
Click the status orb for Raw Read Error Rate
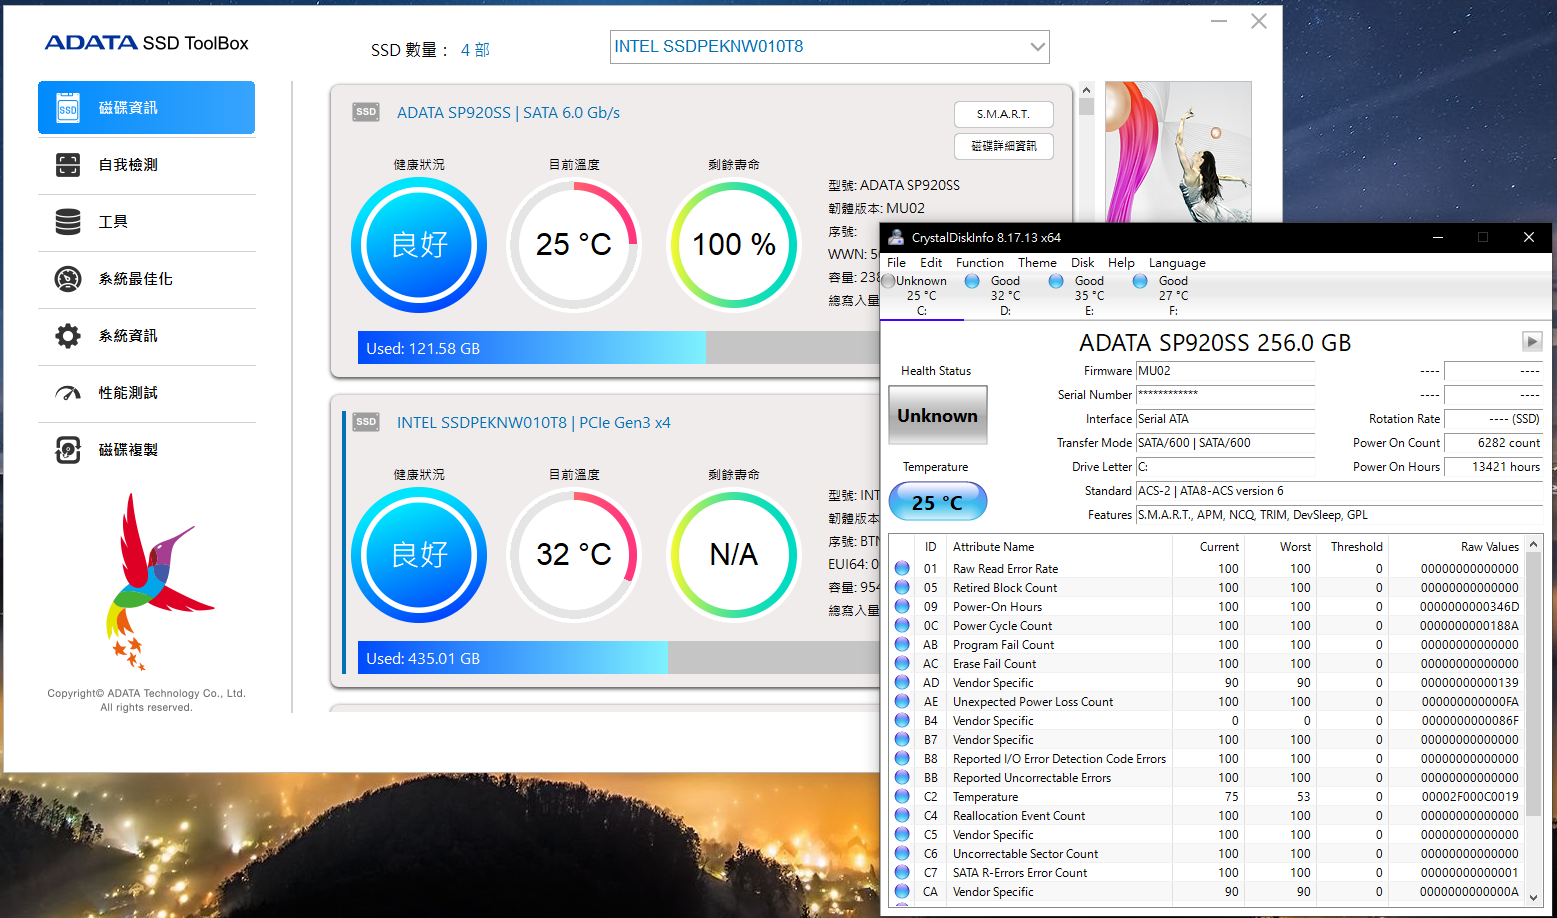coord(902,568)
